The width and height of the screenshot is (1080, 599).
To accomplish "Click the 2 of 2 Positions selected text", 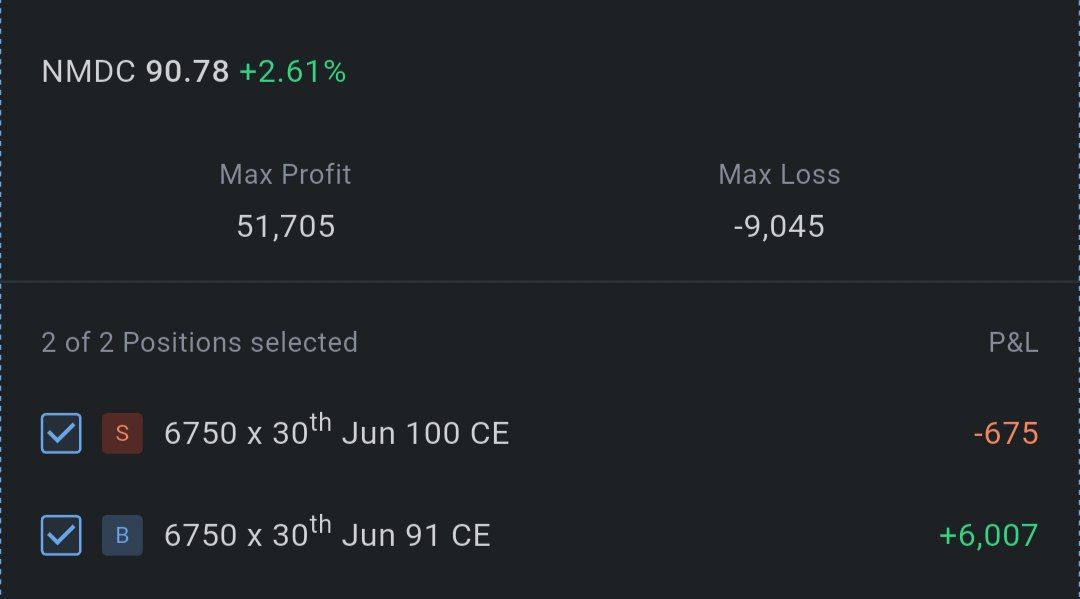I will pyautogui.click(x=200, y=343).
